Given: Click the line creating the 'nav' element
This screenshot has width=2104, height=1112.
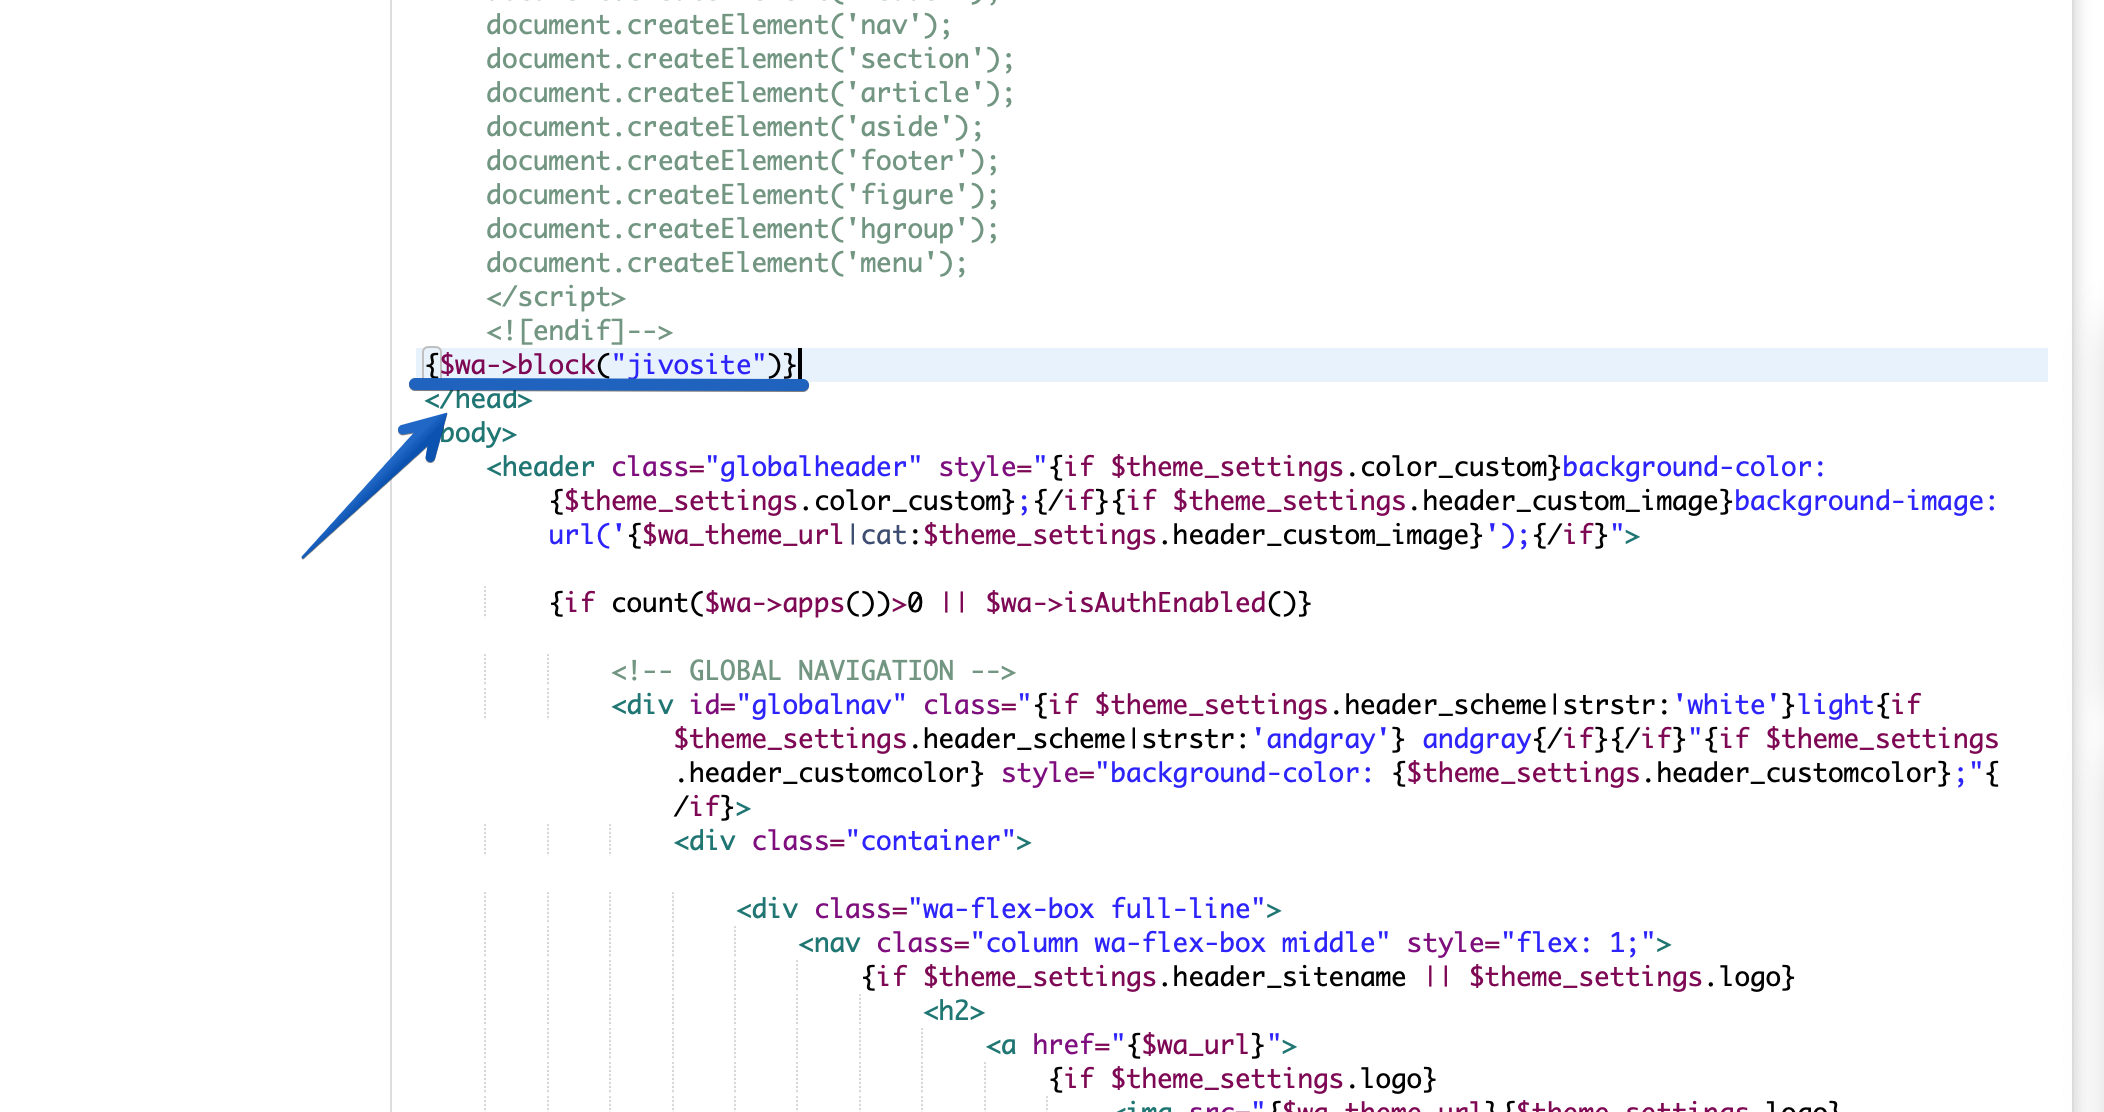Looking at the screenshot, I should tap(719, 25).
